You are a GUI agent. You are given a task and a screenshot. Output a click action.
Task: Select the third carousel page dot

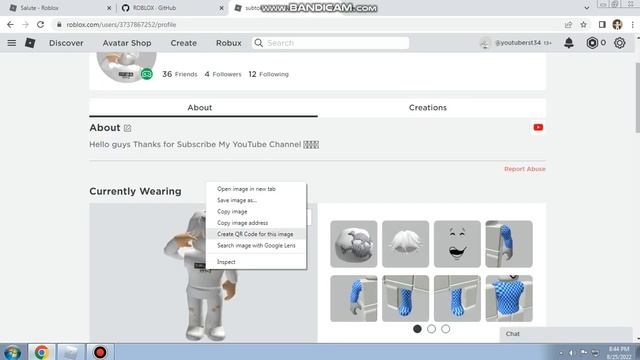coord(445,329)
